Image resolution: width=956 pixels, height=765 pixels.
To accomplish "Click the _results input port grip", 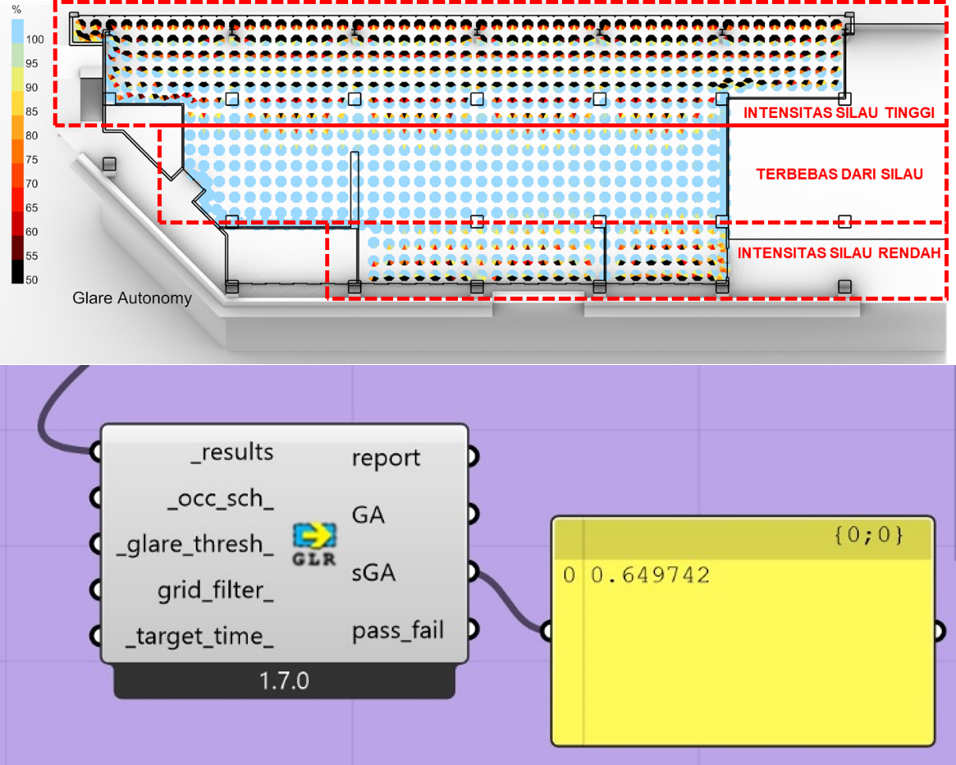I will pos(97,453).
